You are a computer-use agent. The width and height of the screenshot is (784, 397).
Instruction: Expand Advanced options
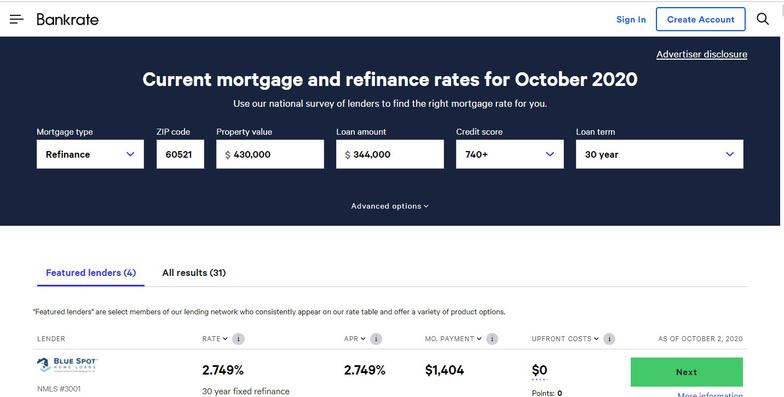coord(390,206)
